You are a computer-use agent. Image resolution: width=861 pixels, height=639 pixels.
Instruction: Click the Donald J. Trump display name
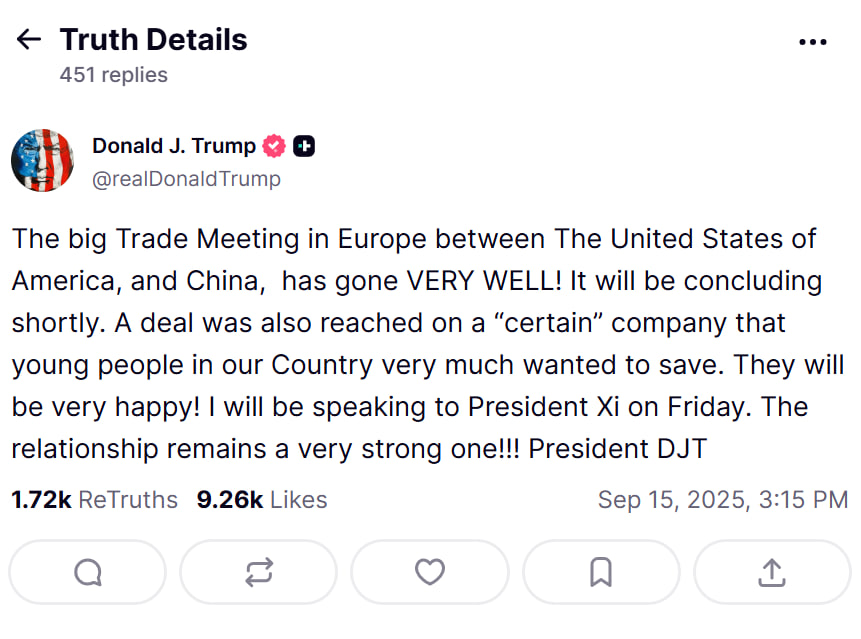pos(174,146)
